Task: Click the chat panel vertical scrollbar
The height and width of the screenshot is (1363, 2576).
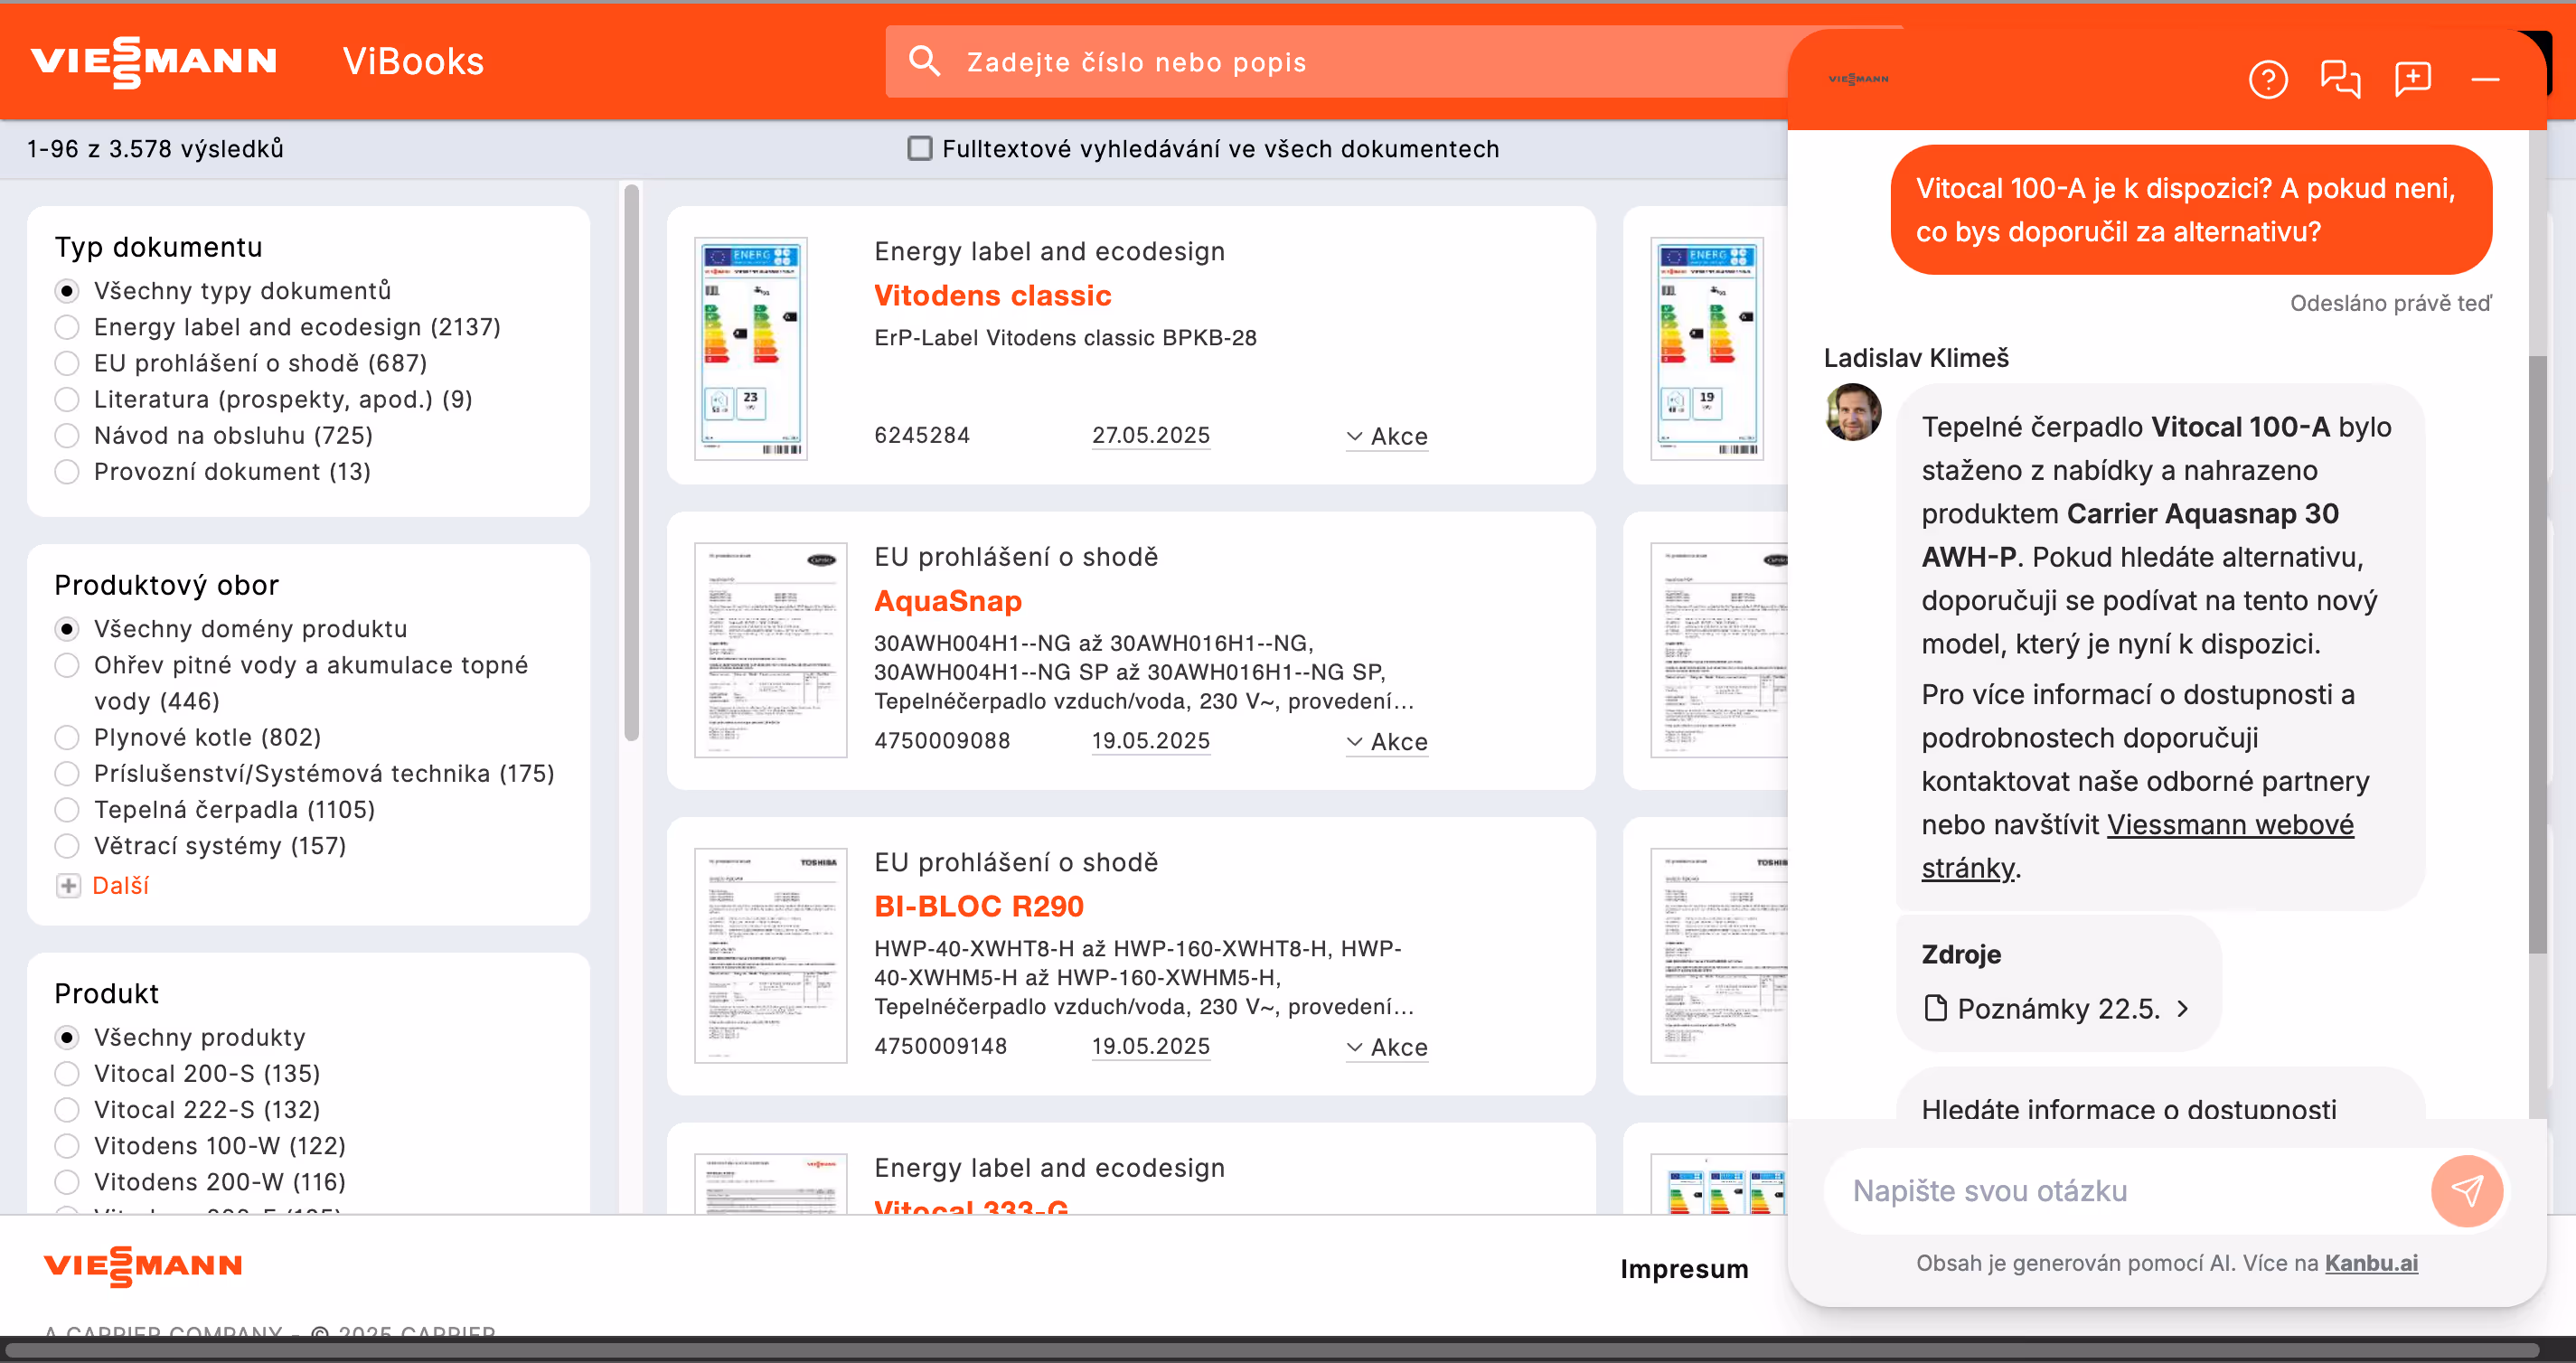Action: 2537,654
